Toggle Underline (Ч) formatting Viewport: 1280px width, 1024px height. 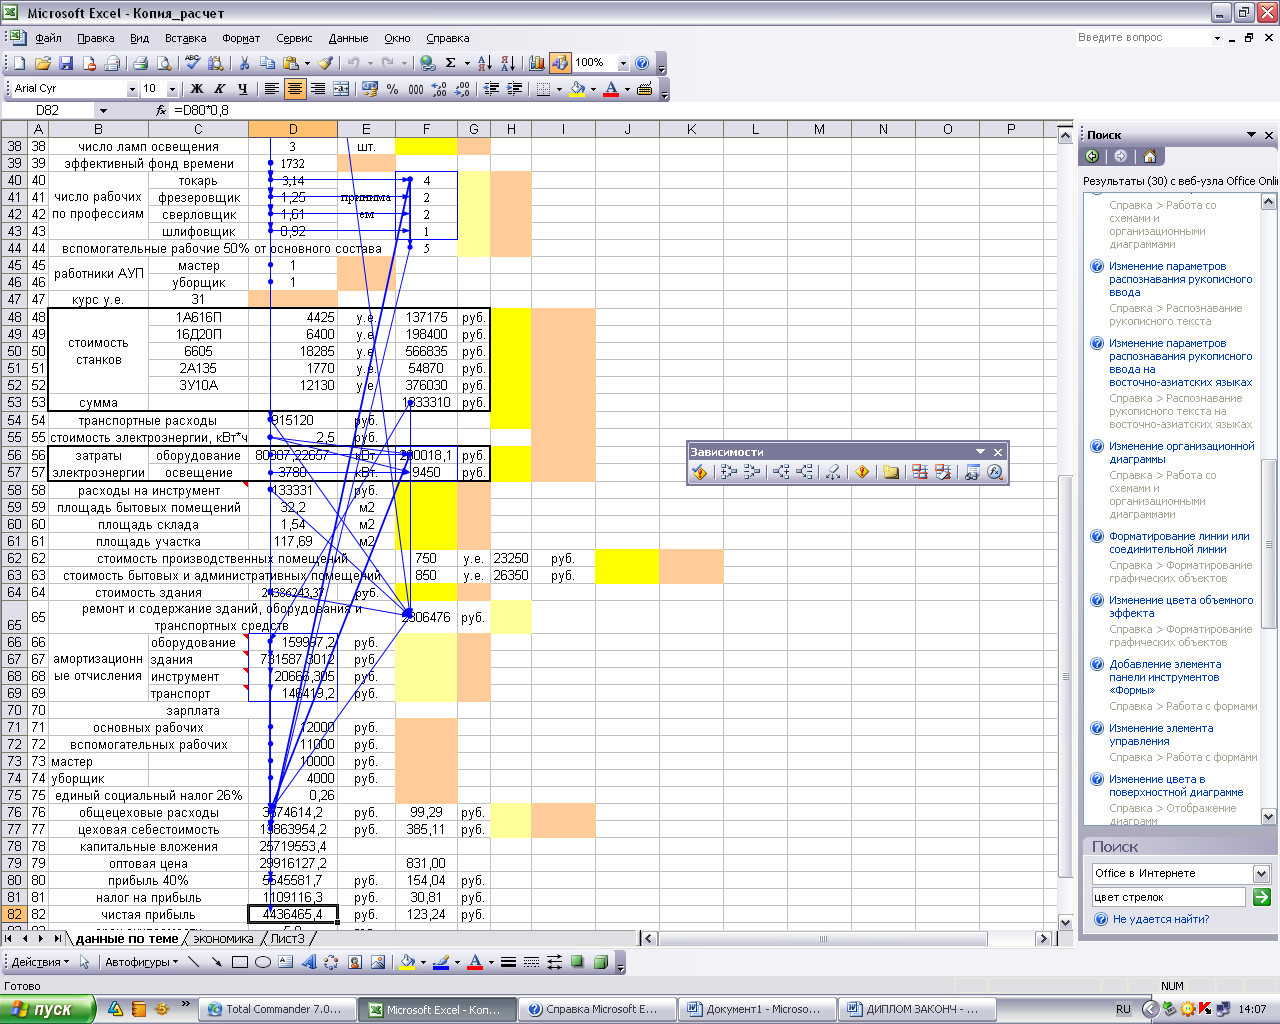[x=242, y=89]
